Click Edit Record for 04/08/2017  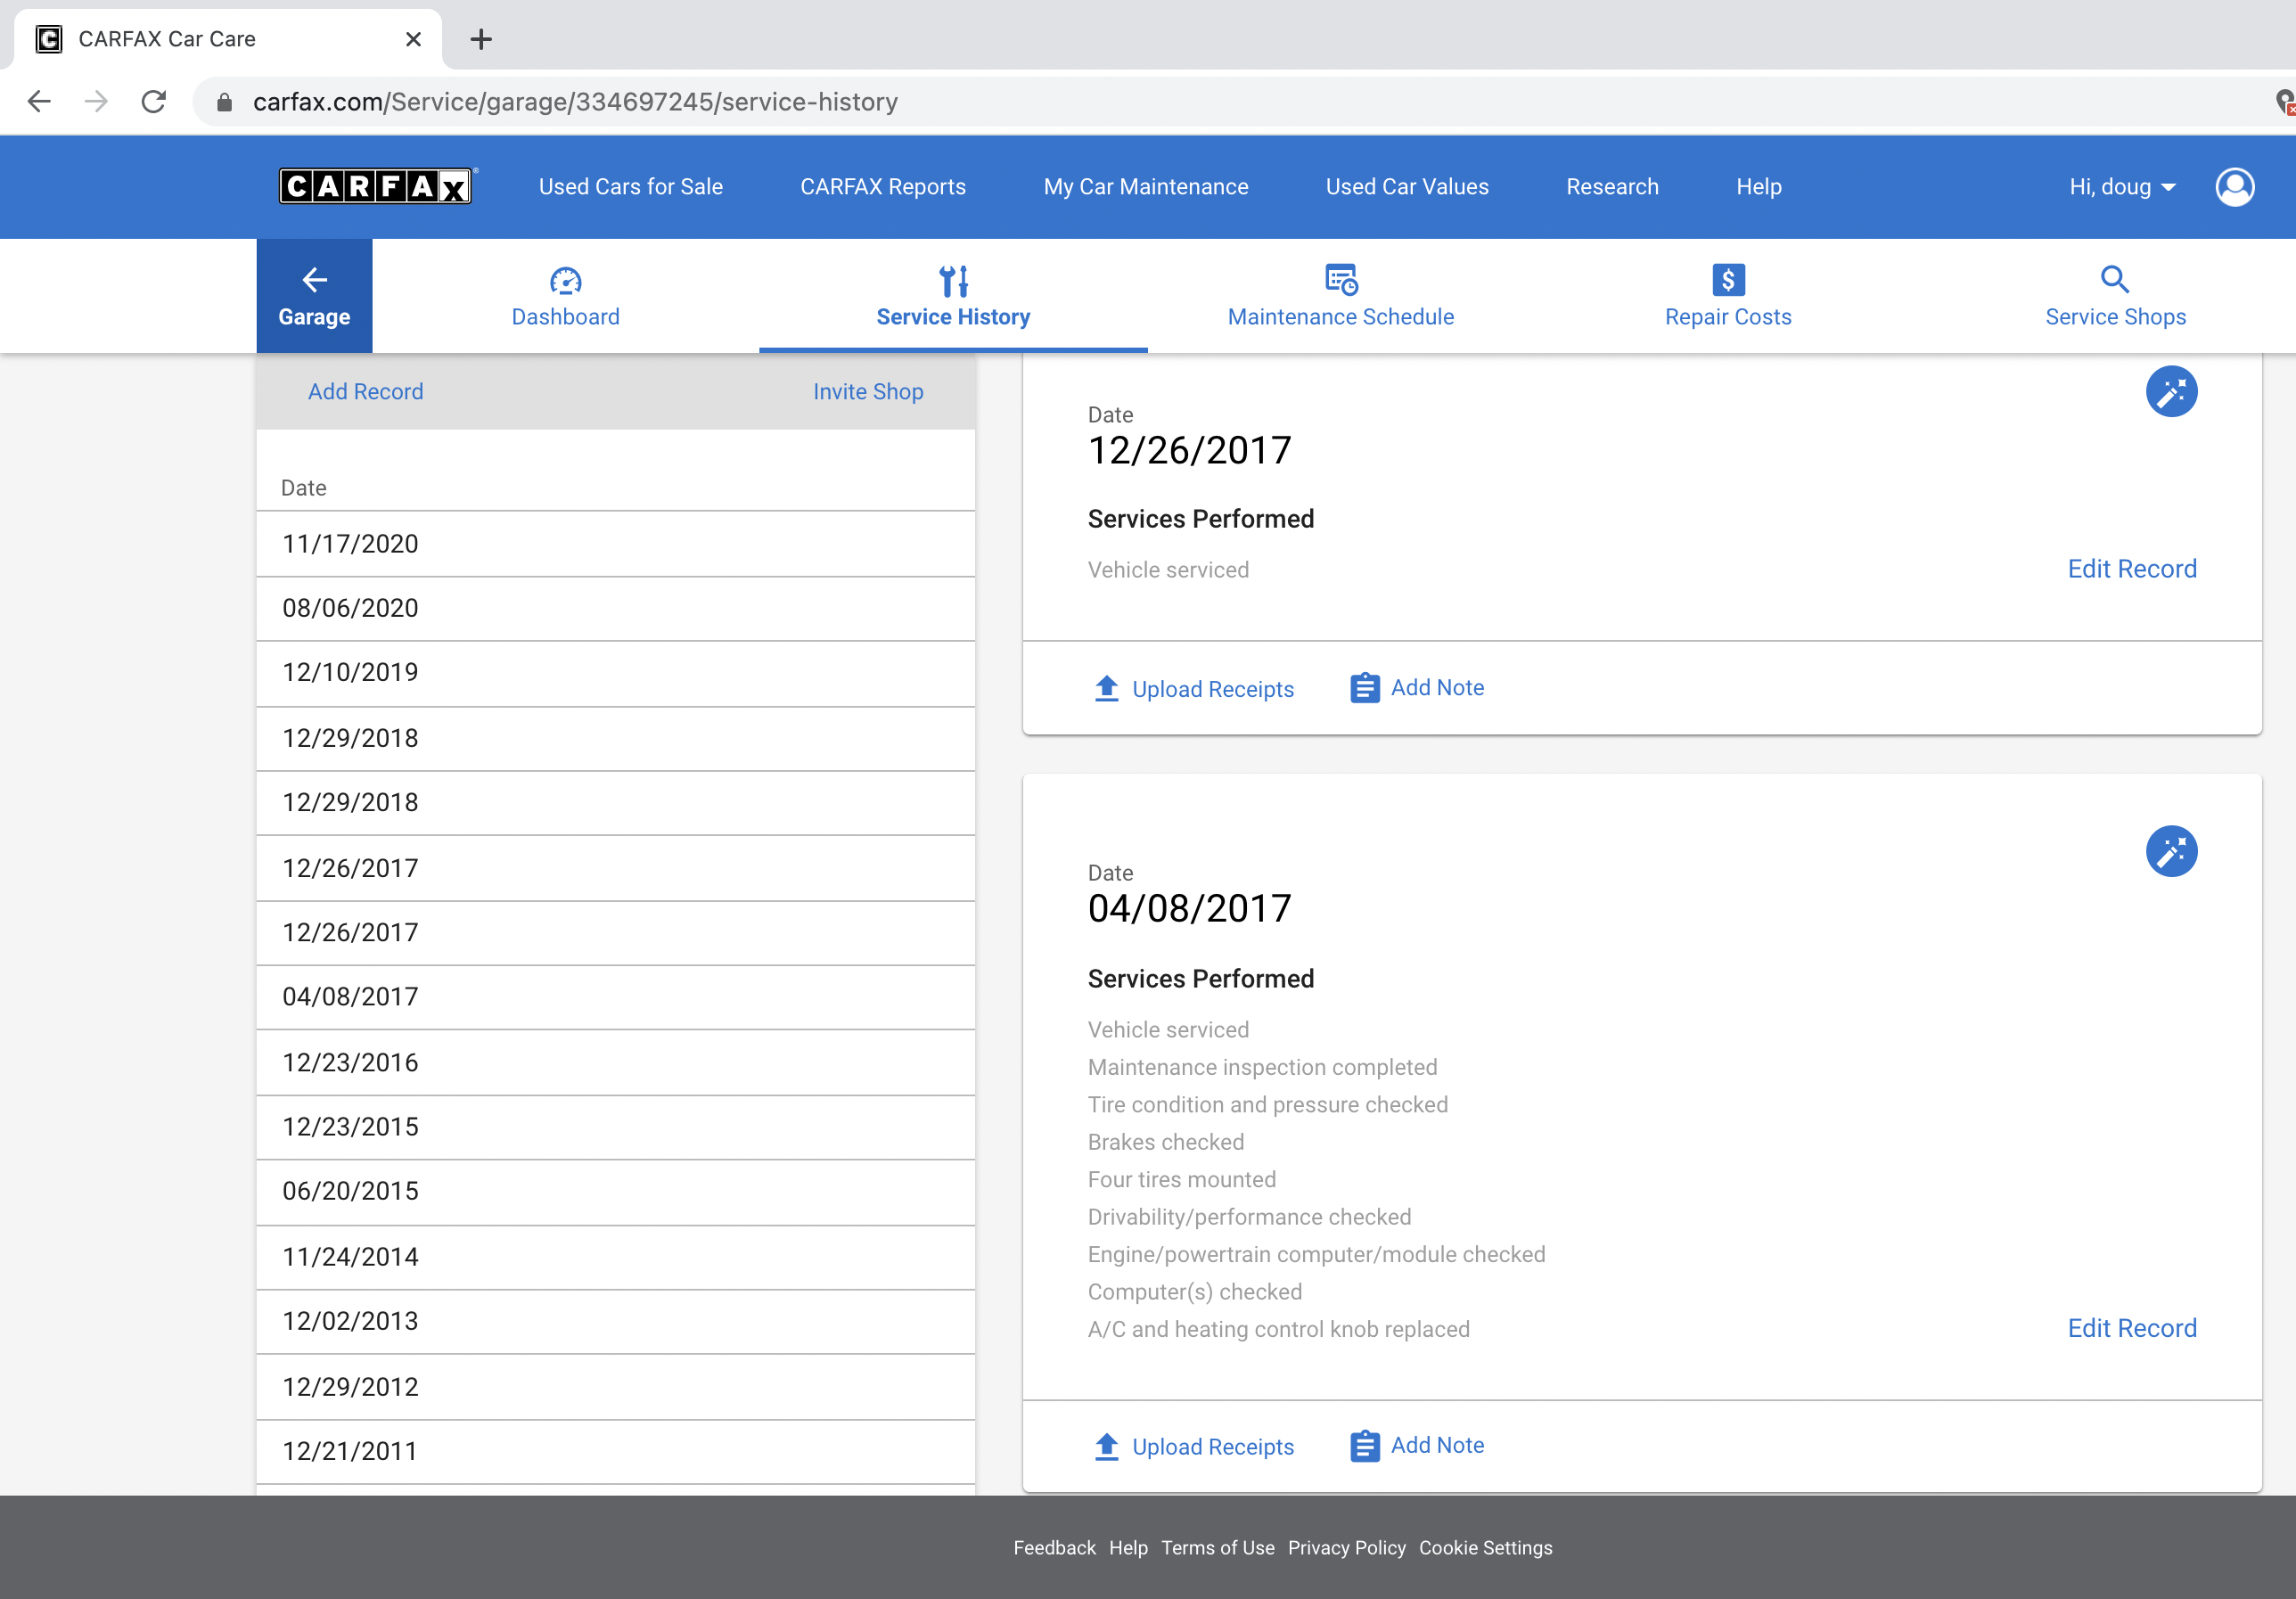[x=2131, y=1329]
